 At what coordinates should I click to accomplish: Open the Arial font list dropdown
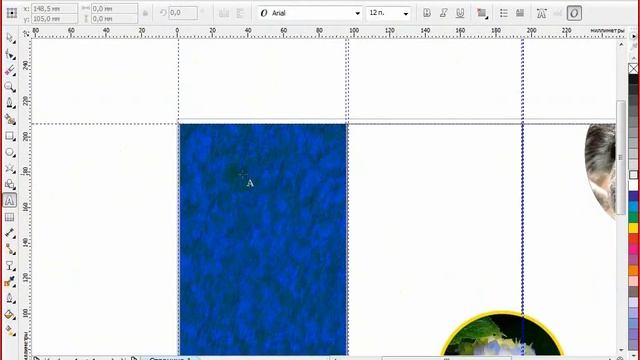[358, 13]
